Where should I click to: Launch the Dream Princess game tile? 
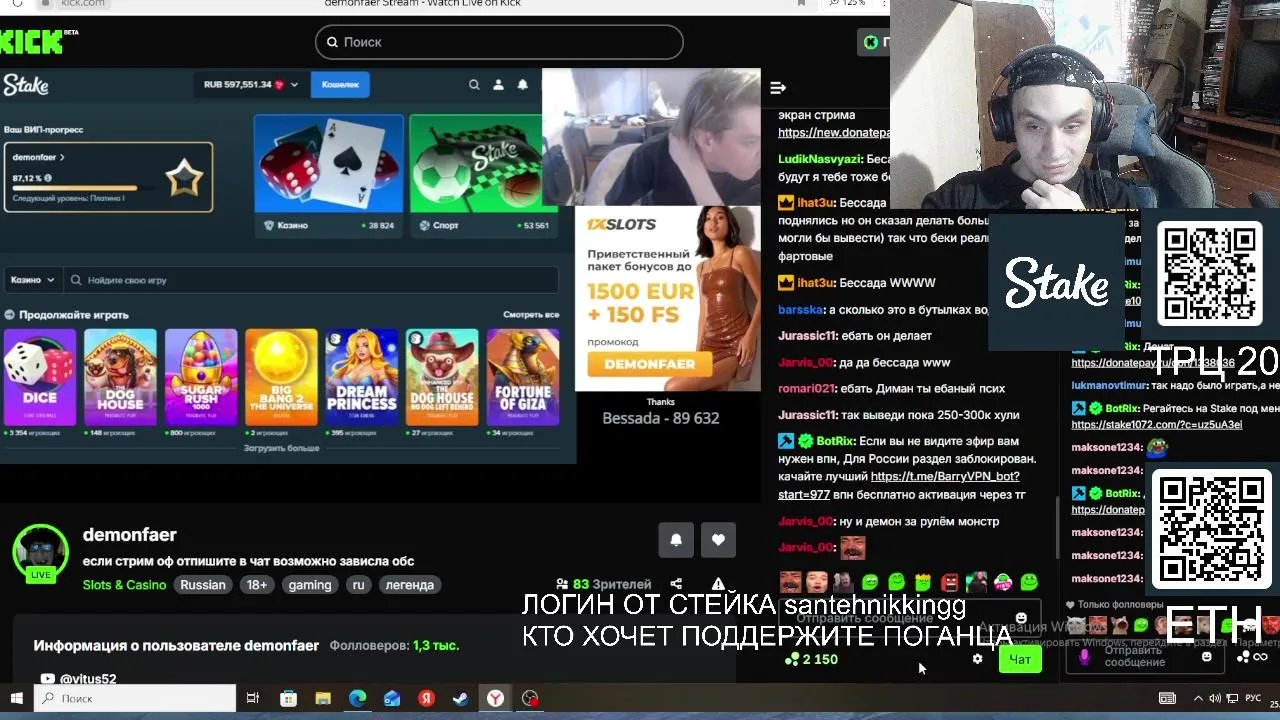[362, 377]
